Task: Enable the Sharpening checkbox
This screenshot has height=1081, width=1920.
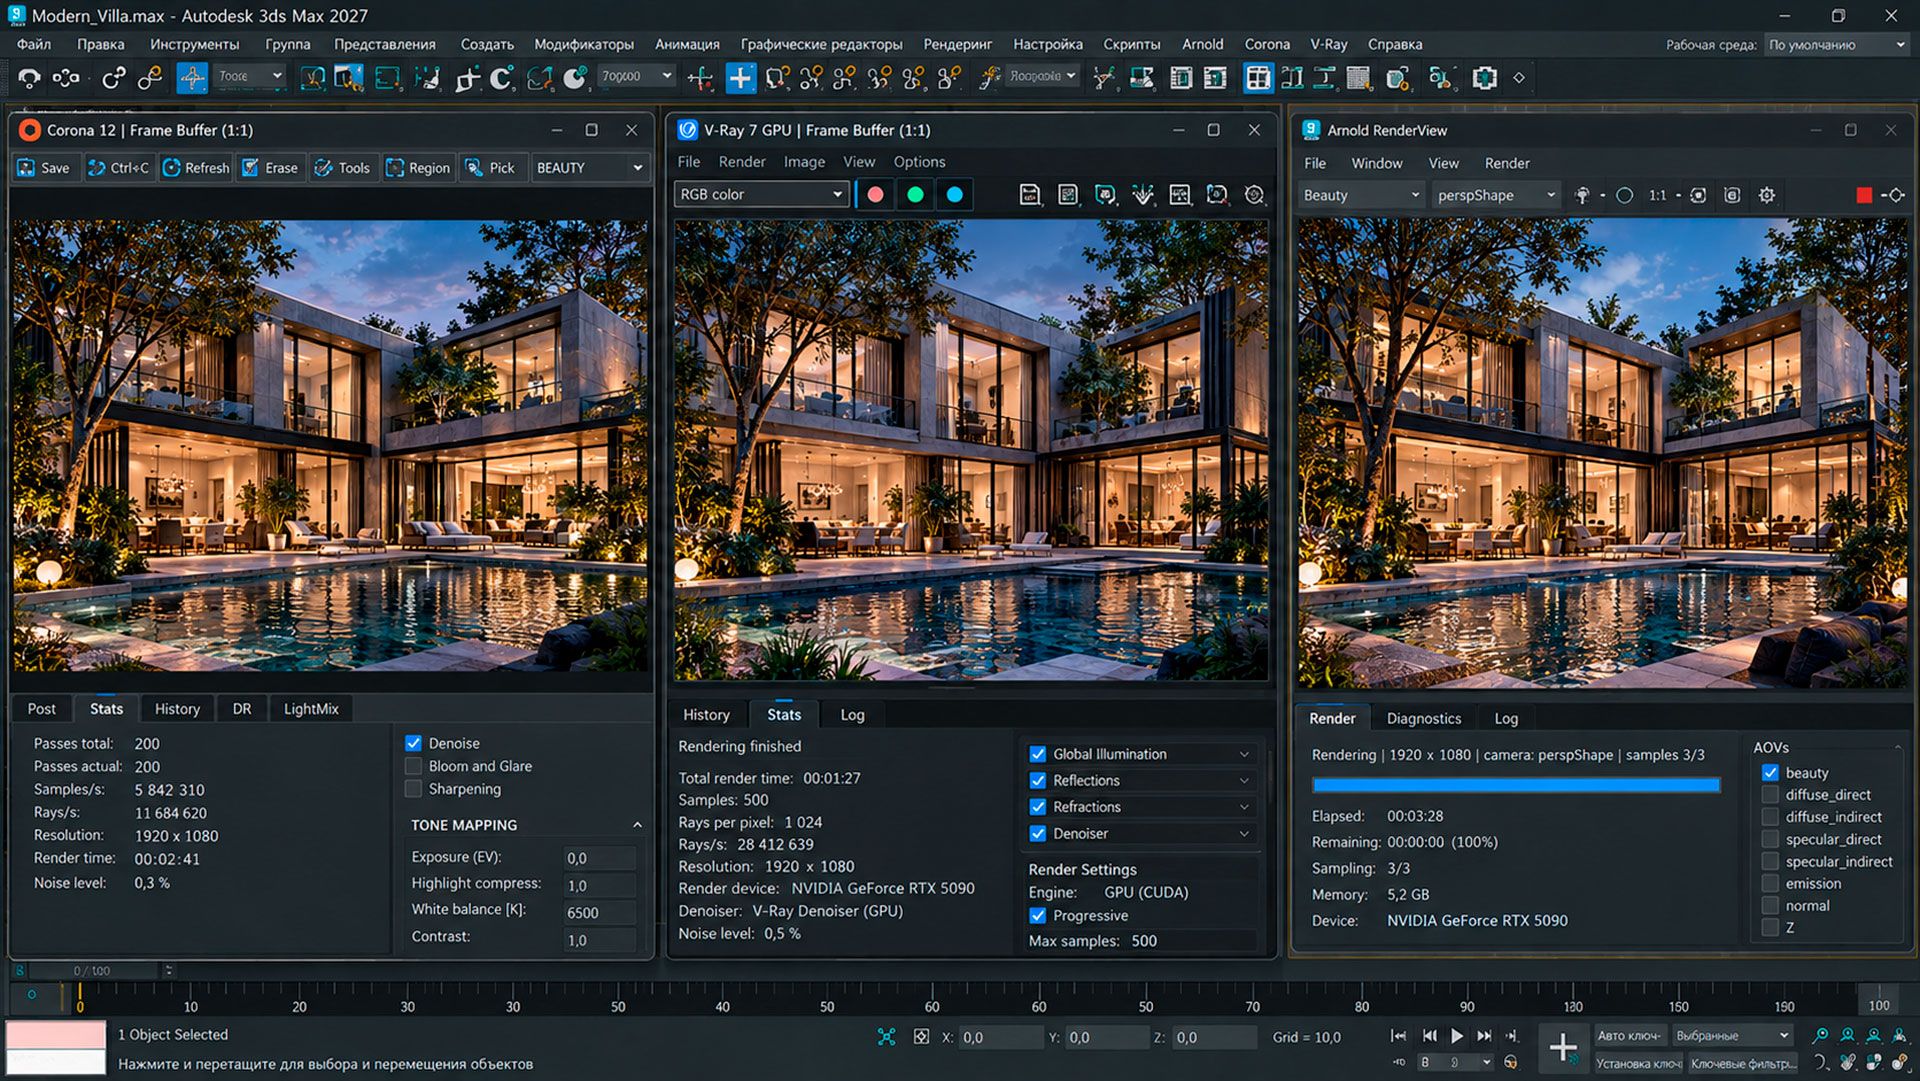Action: click(413, 789)
